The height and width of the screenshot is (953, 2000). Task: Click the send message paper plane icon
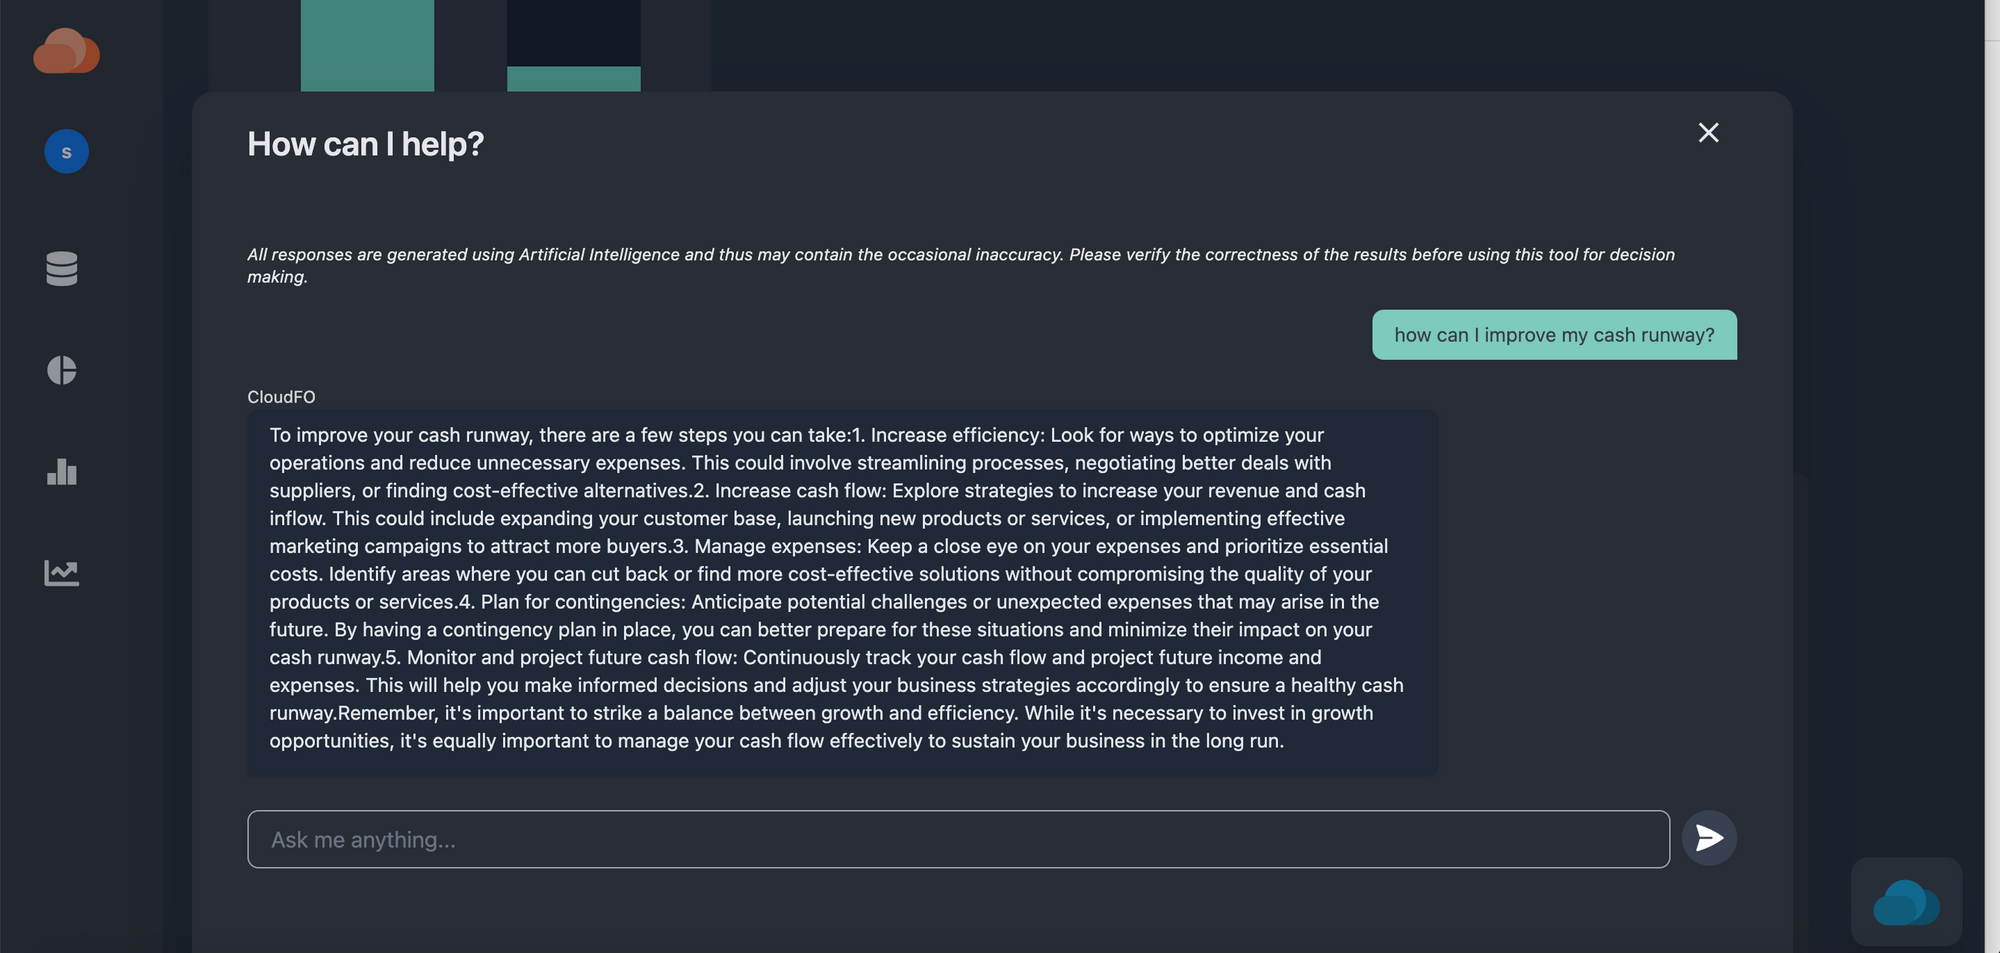tap(1709, 838)
